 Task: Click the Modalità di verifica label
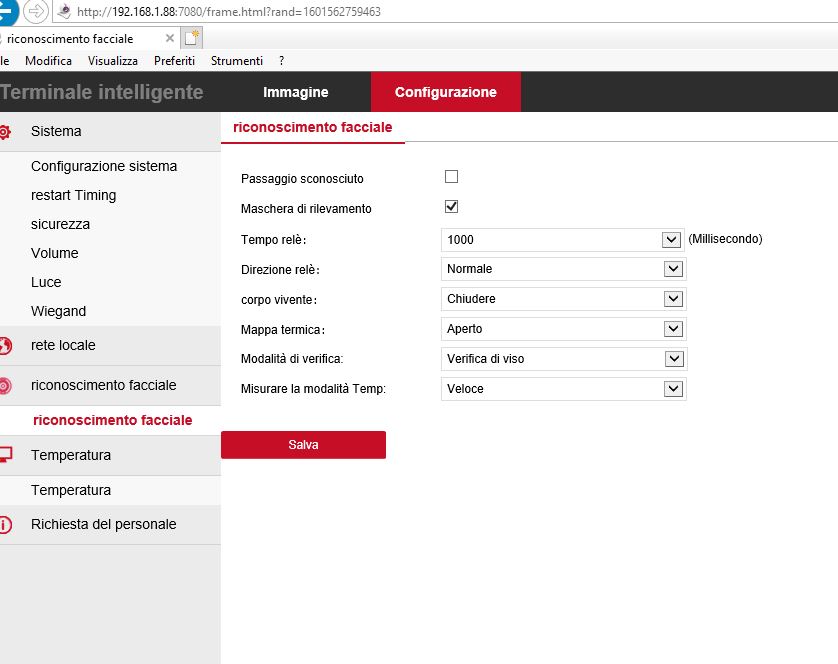point(292,359)
